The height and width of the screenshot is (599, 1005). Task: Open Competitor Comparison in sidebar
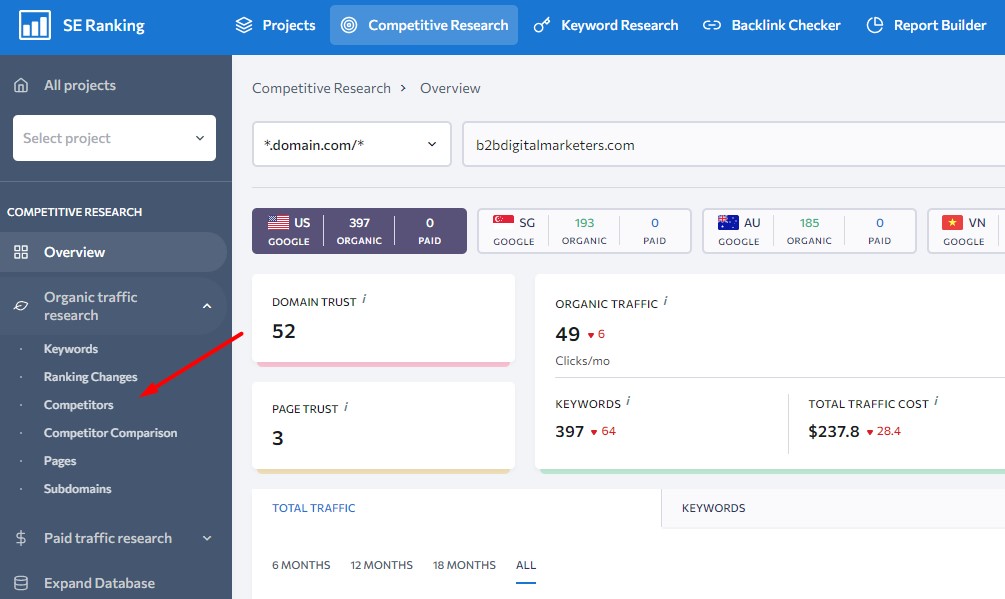(x=110, y=433)
